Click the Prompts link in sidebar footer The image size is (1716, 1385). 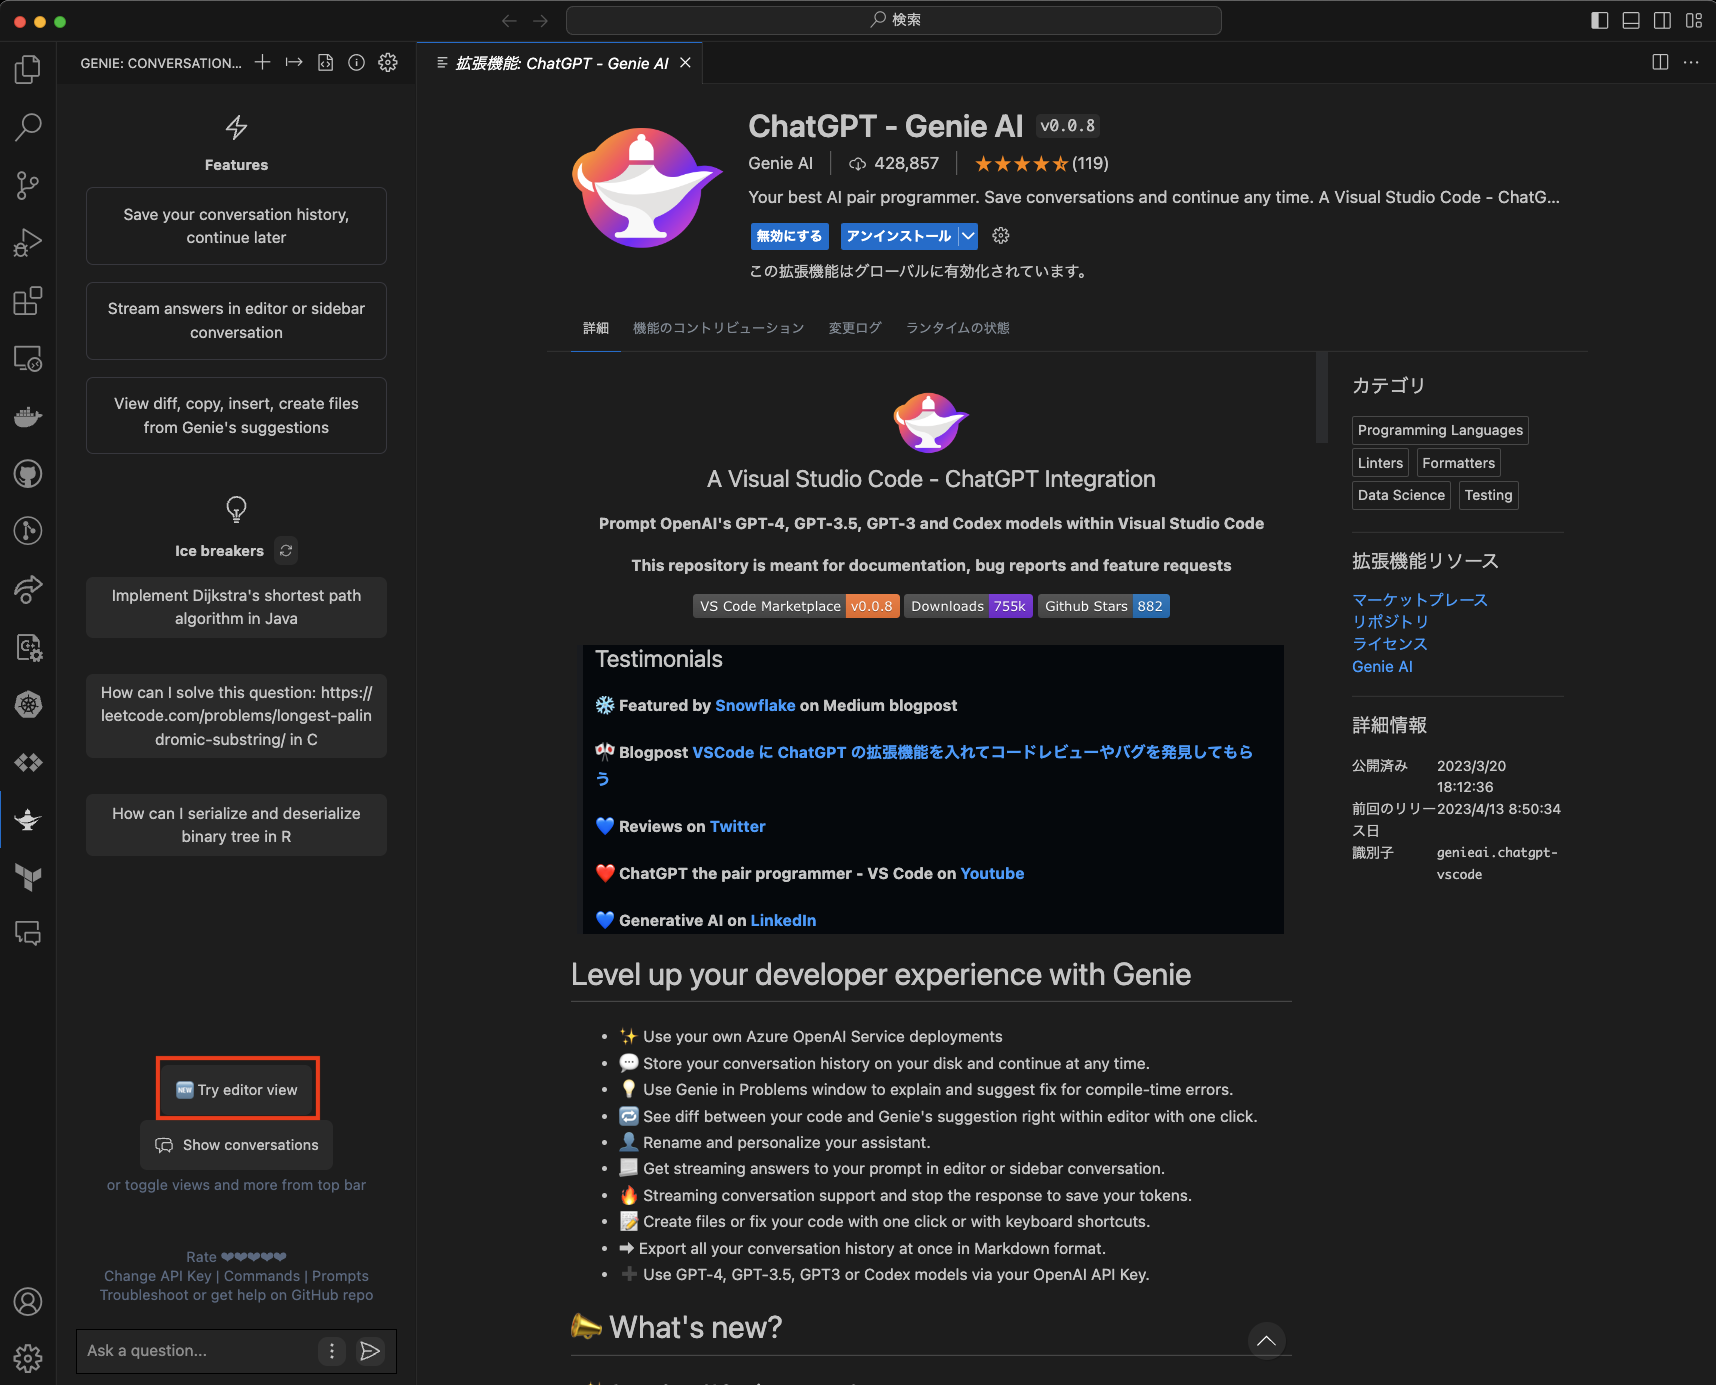(x=340, y=1276)
